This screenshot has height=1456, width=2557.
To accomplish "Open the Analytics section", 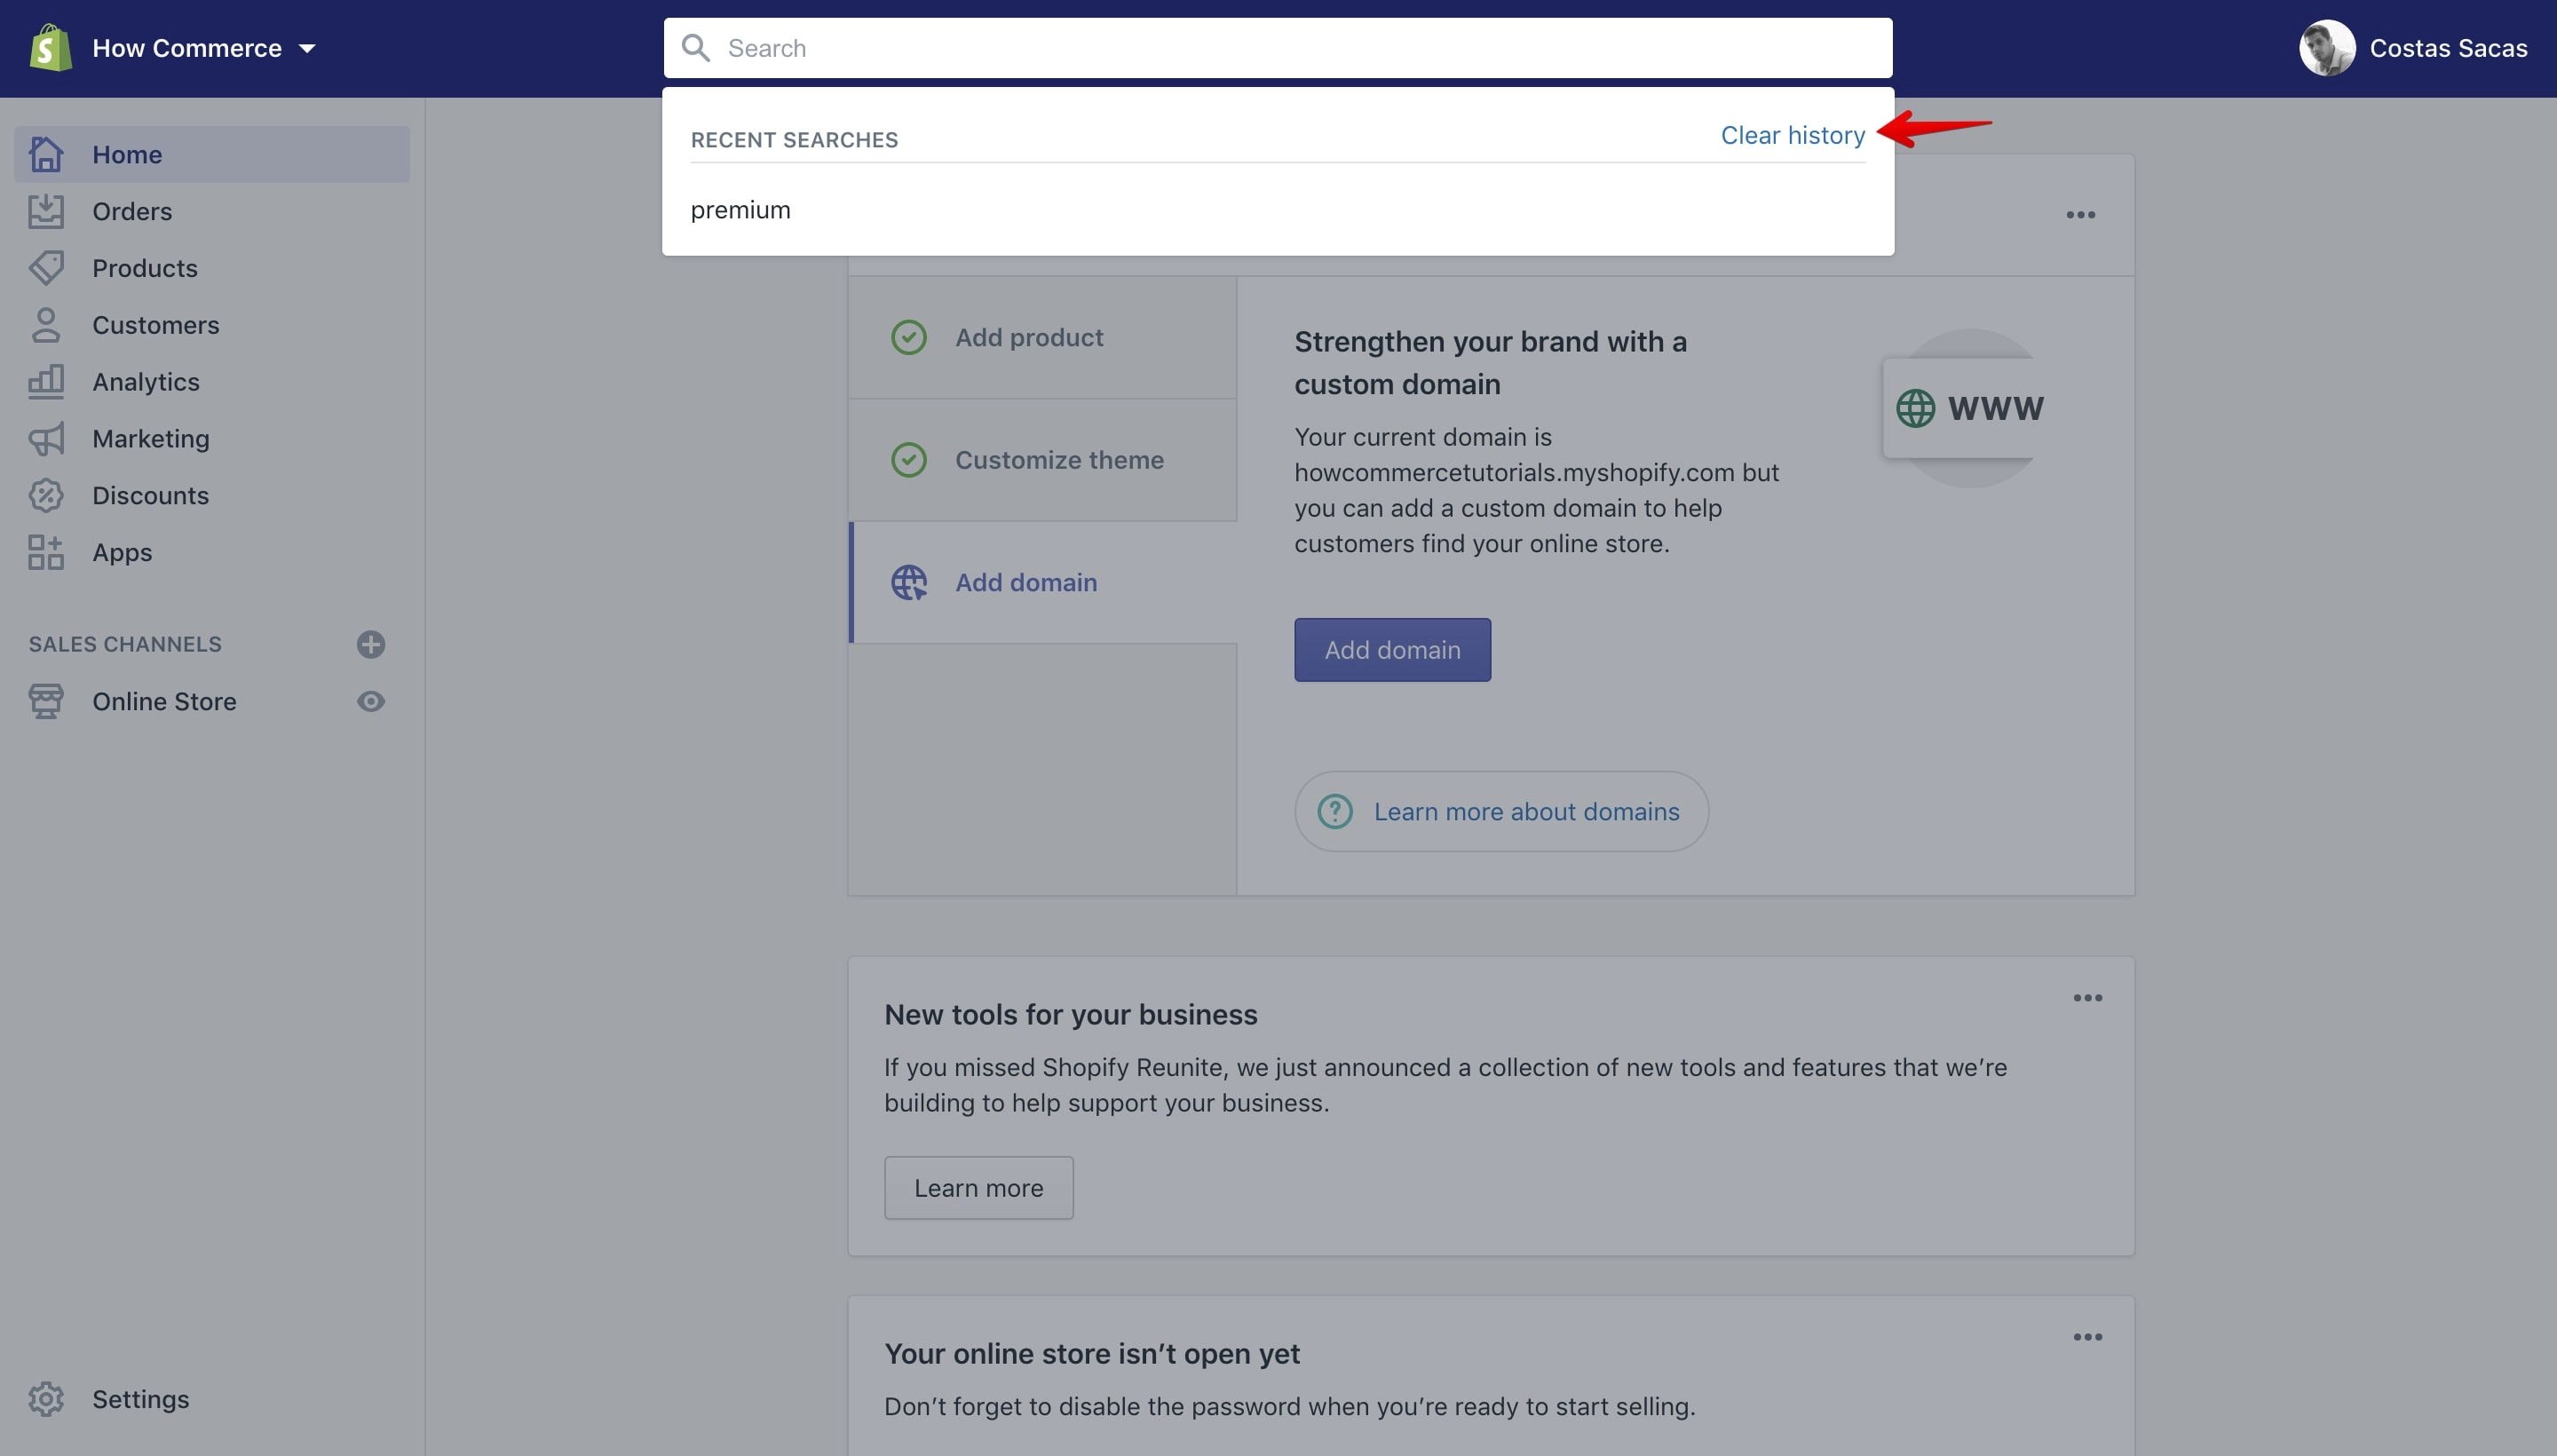I will tap(146, 382).
